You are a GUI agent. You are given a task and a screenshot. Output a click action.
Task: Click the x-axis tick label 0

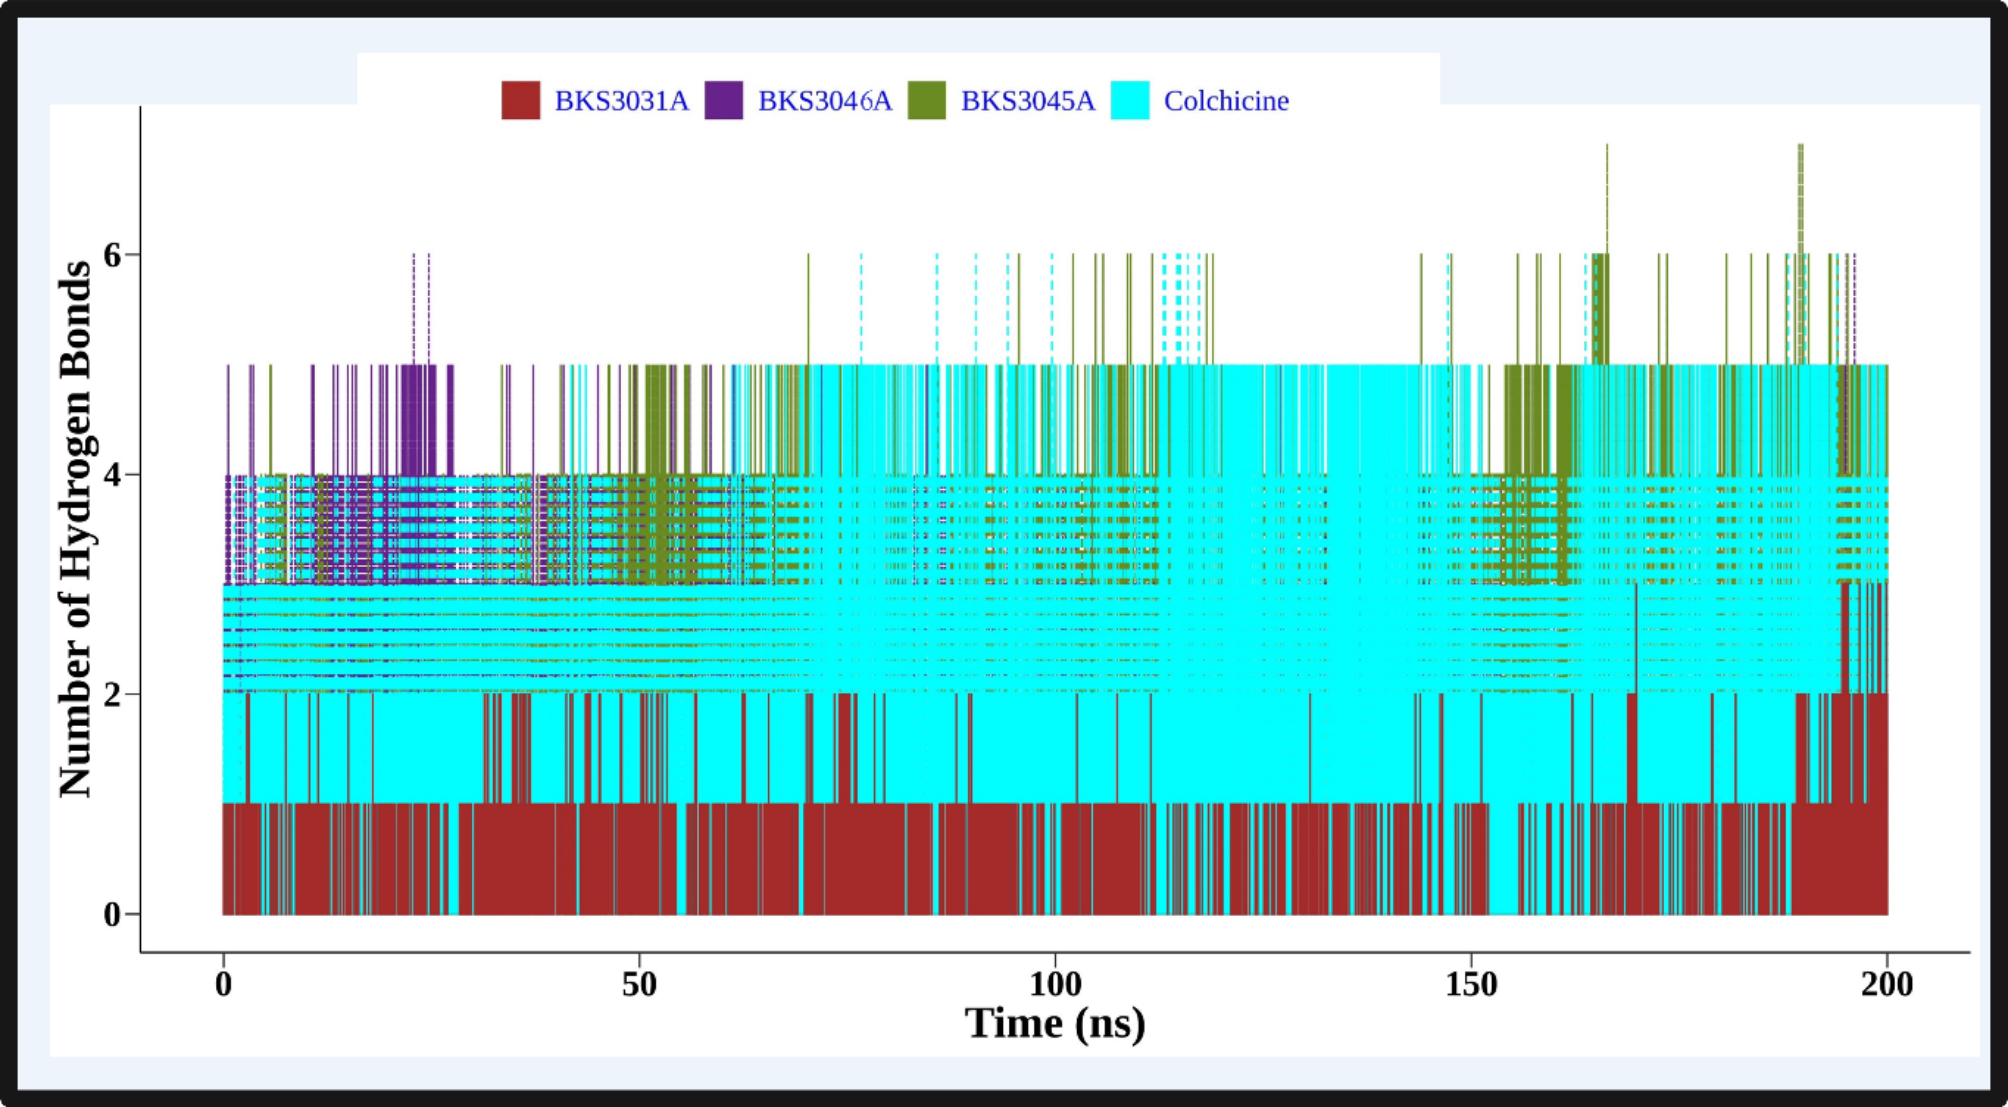click(x=223, y=985)
